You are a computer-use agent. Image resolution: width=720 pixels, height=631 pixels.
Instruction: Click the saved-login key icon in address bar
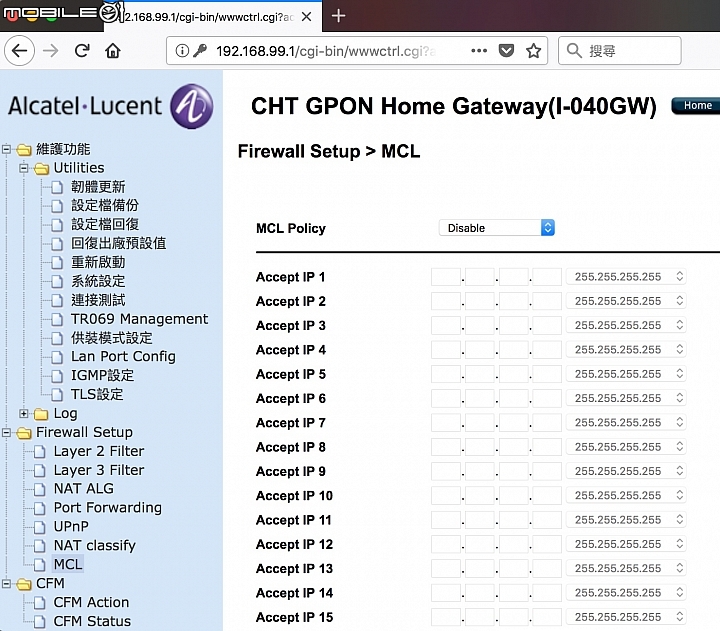(x=200, y=51)
